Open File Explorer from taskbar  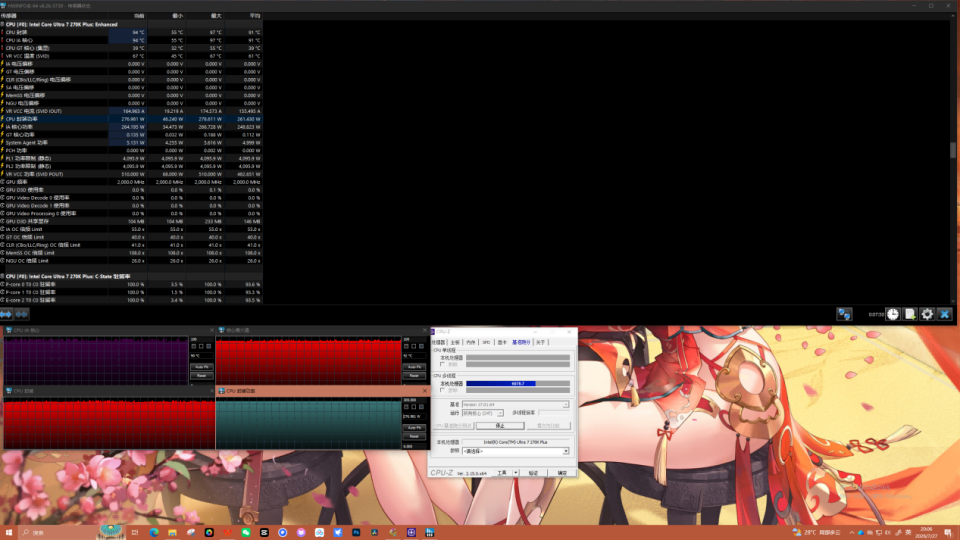[172, 533]
